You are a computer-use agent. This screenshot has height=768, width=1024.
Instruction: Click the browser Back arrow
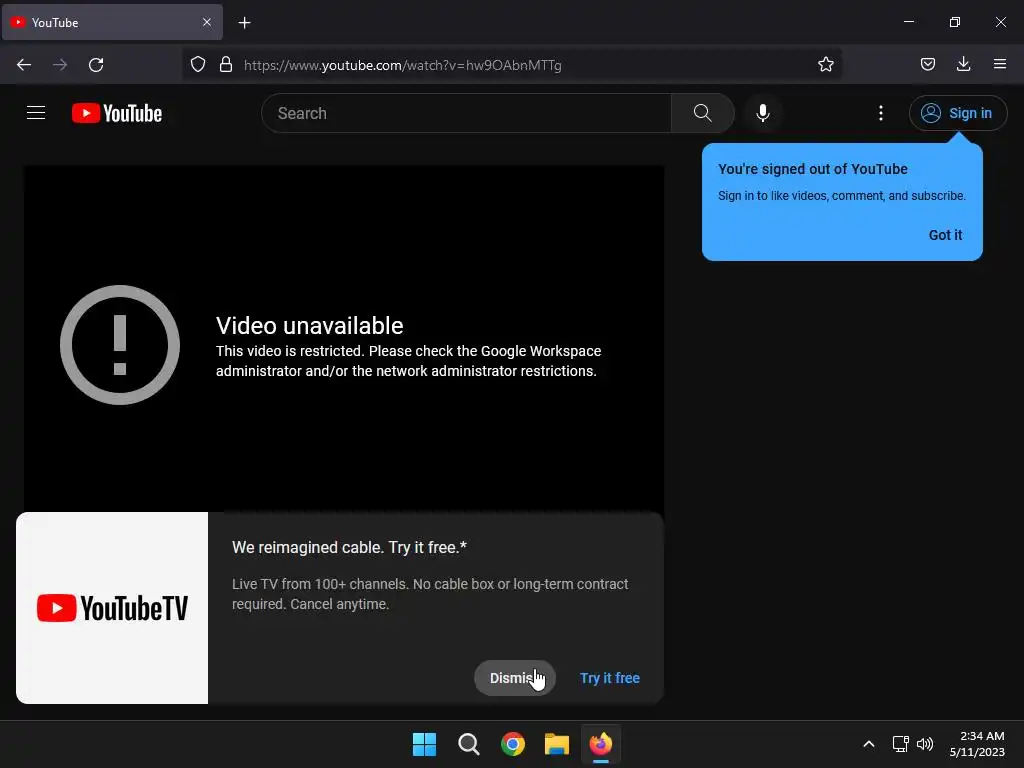point(24,65)
